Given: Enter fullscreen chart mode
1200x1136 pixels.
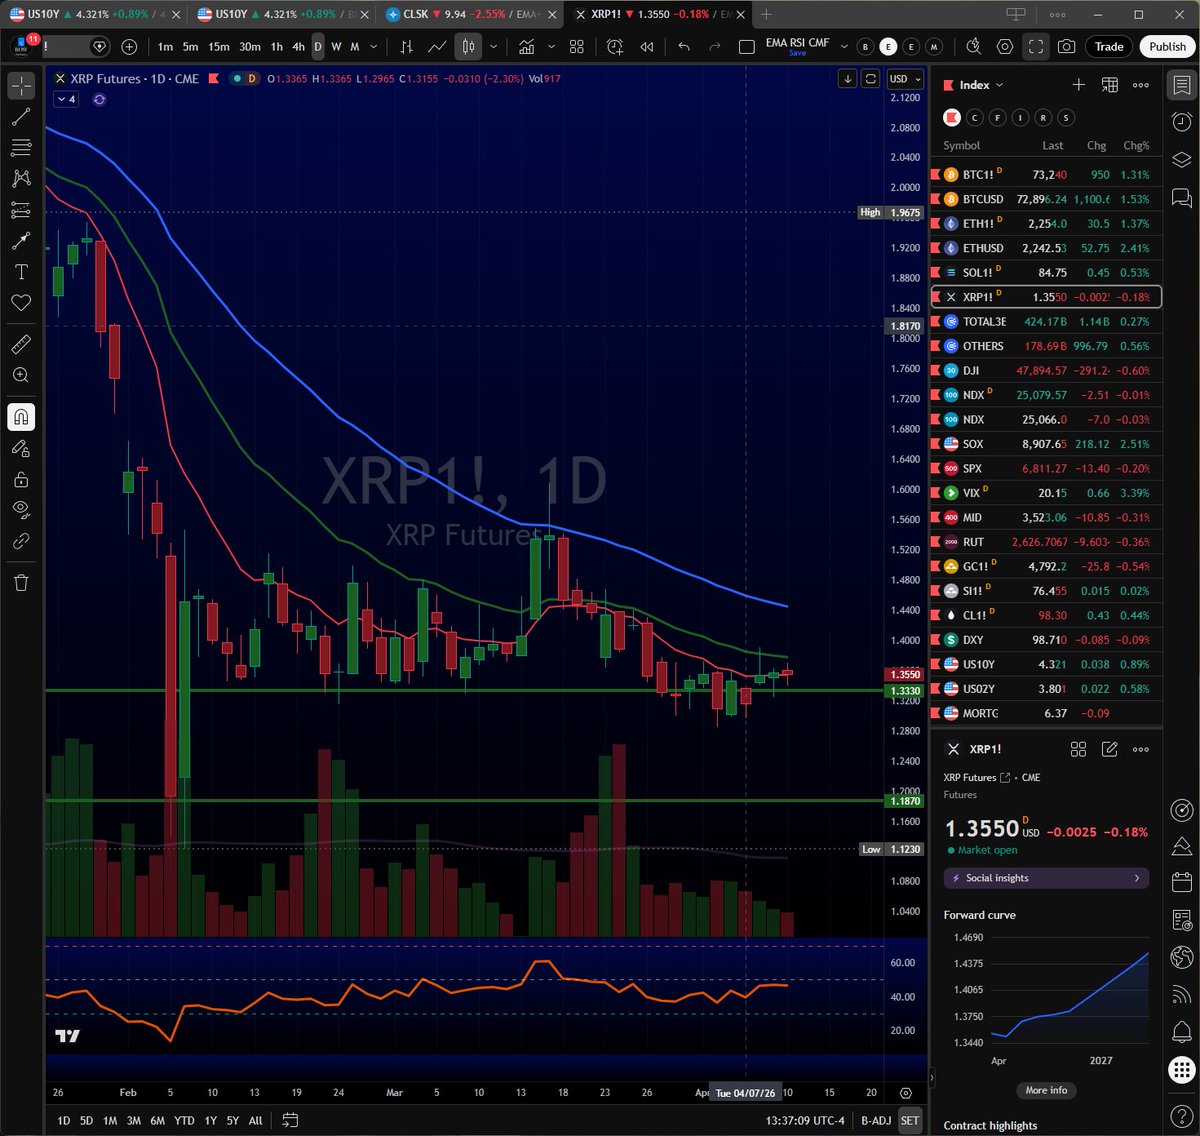Looking at the screenshot, I should [1036, 47].
